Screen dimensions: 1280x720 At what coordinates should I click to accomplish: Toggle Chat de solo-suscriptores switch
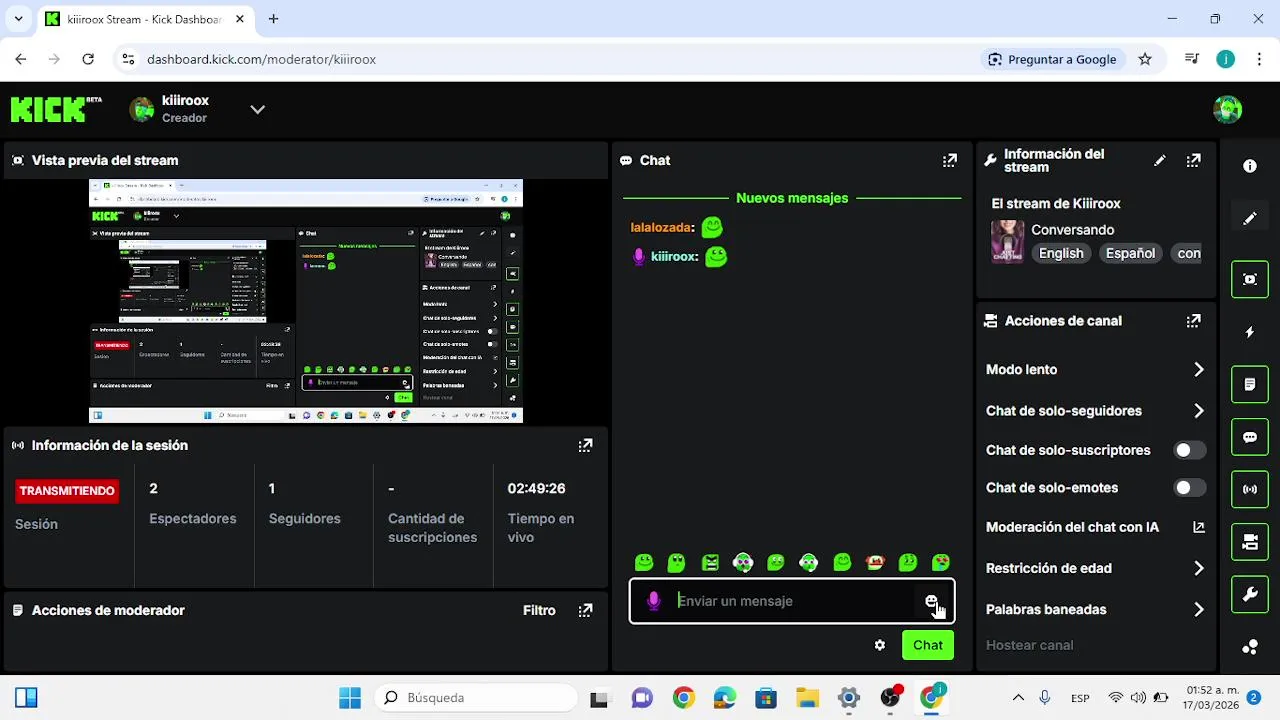(x=1189, y=450)
